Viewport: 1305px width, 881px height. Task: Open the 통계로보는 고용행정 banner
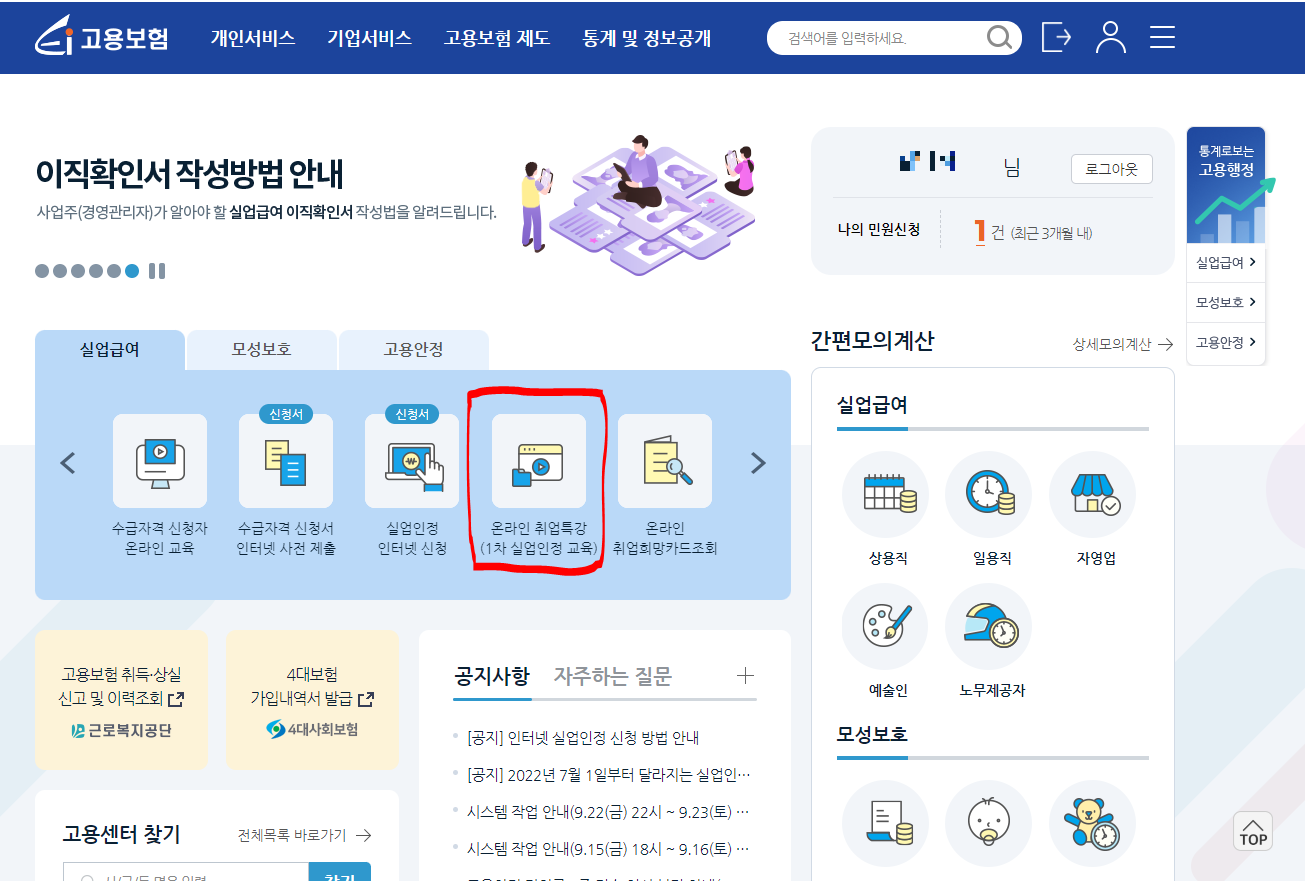point(1226,185)
